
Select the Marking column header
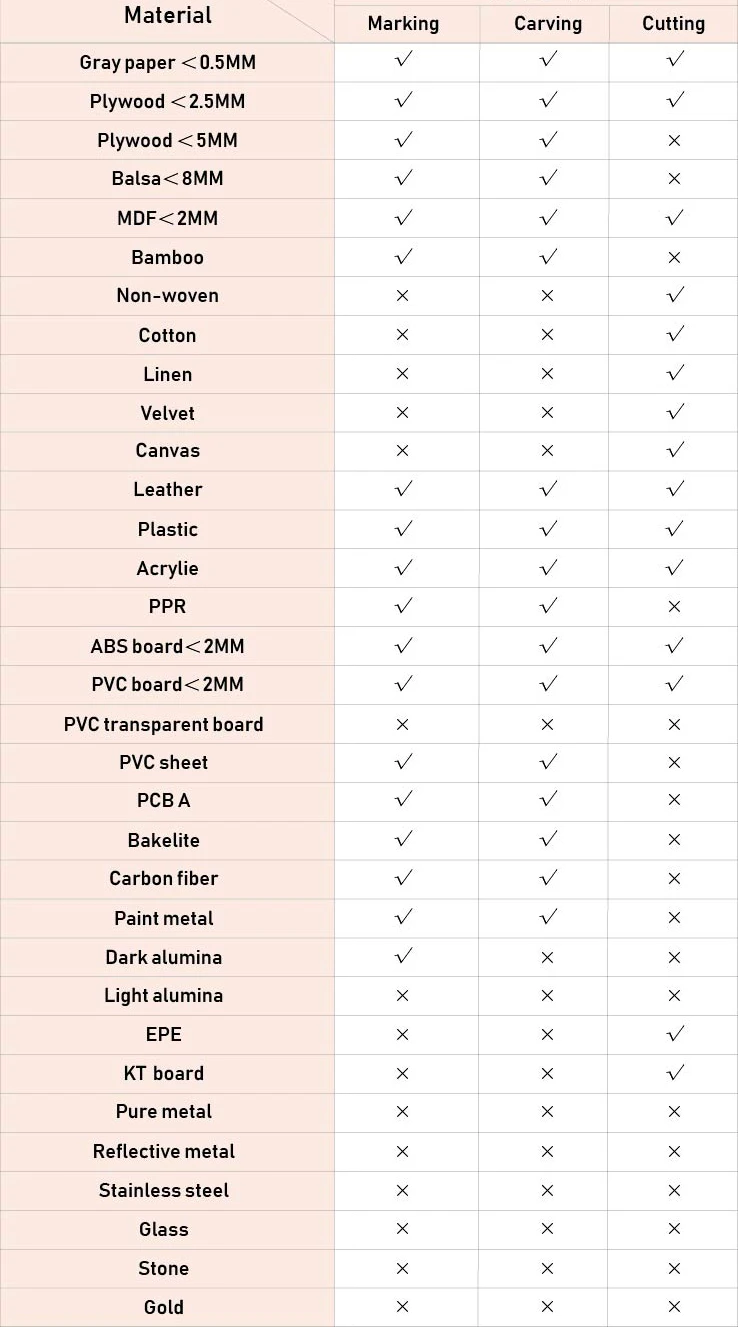click(403, 24)
